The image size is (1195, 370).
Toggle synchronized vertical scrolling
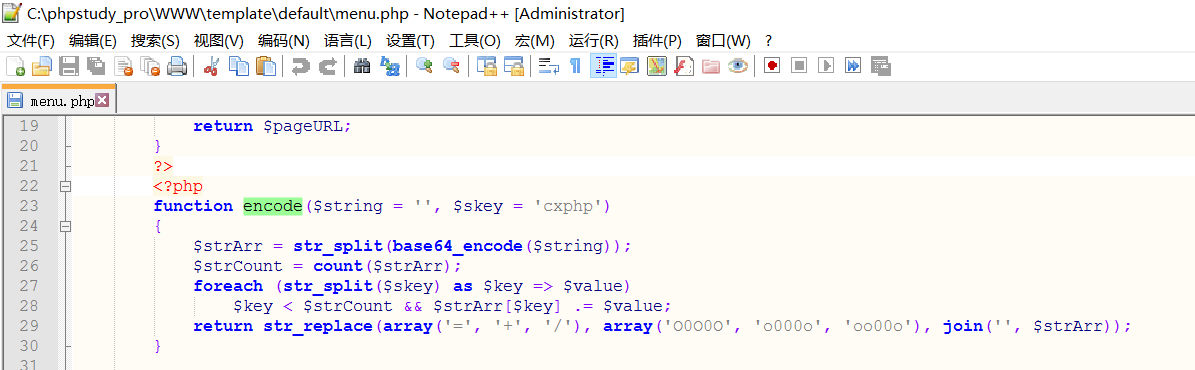click(487, 66)
